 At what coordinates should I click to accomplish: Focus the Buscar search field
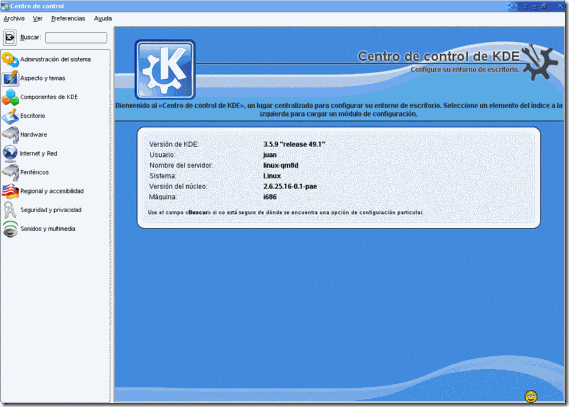(76, 37)
